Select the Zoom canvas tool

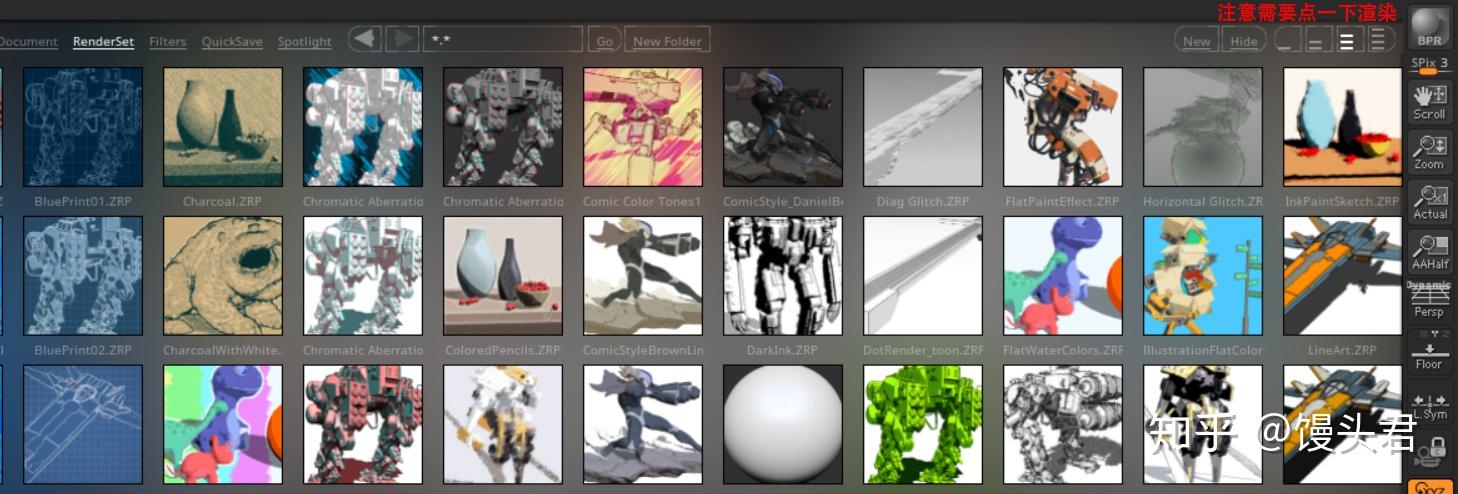pos(1430,152)
